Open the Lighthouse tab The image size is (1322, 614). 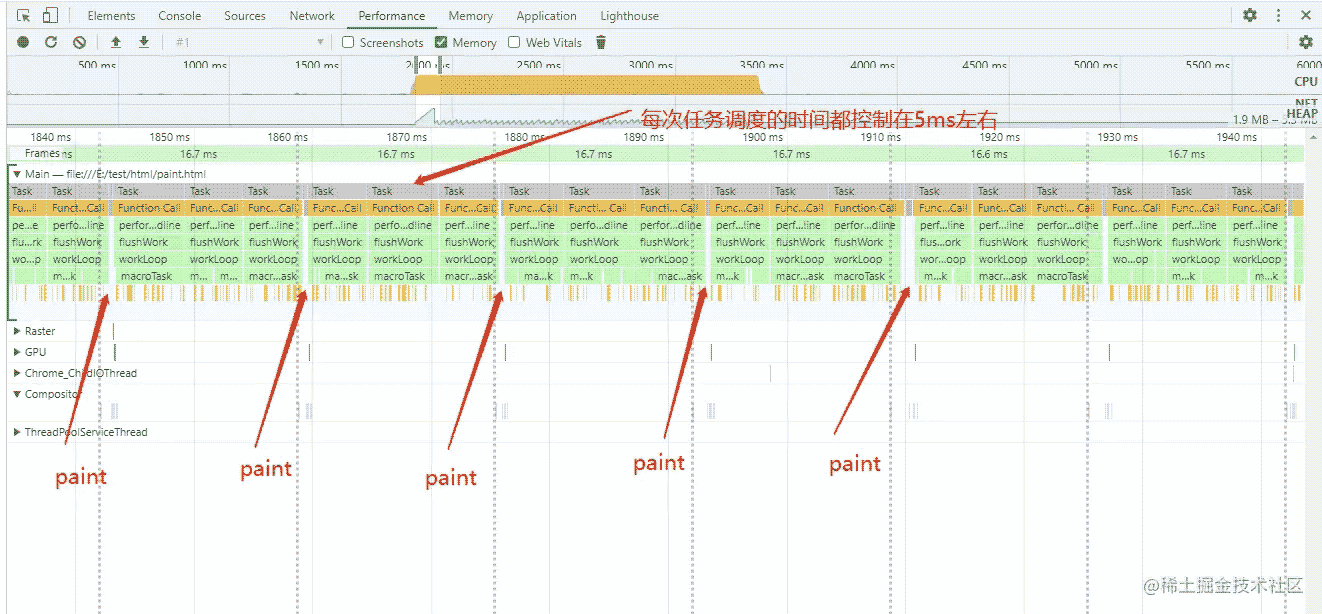pyautogui.click(x=629, y=16)
